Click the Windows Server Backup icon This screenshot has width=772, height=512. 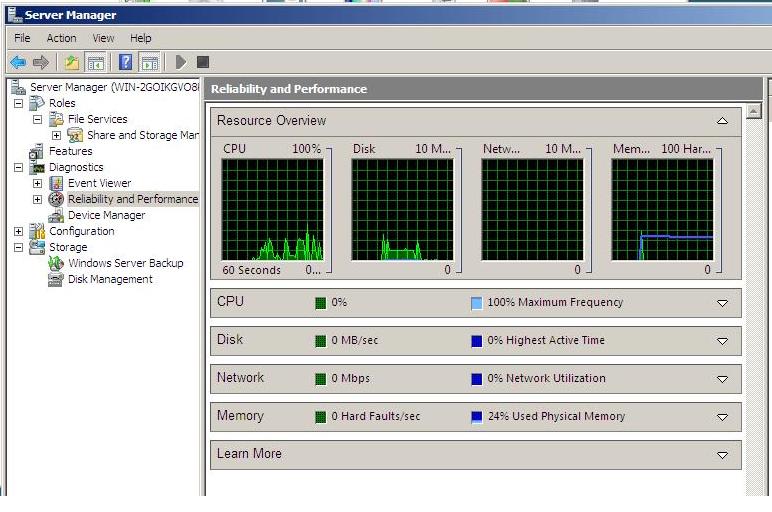pyautogui.click(x=56, y=263)
